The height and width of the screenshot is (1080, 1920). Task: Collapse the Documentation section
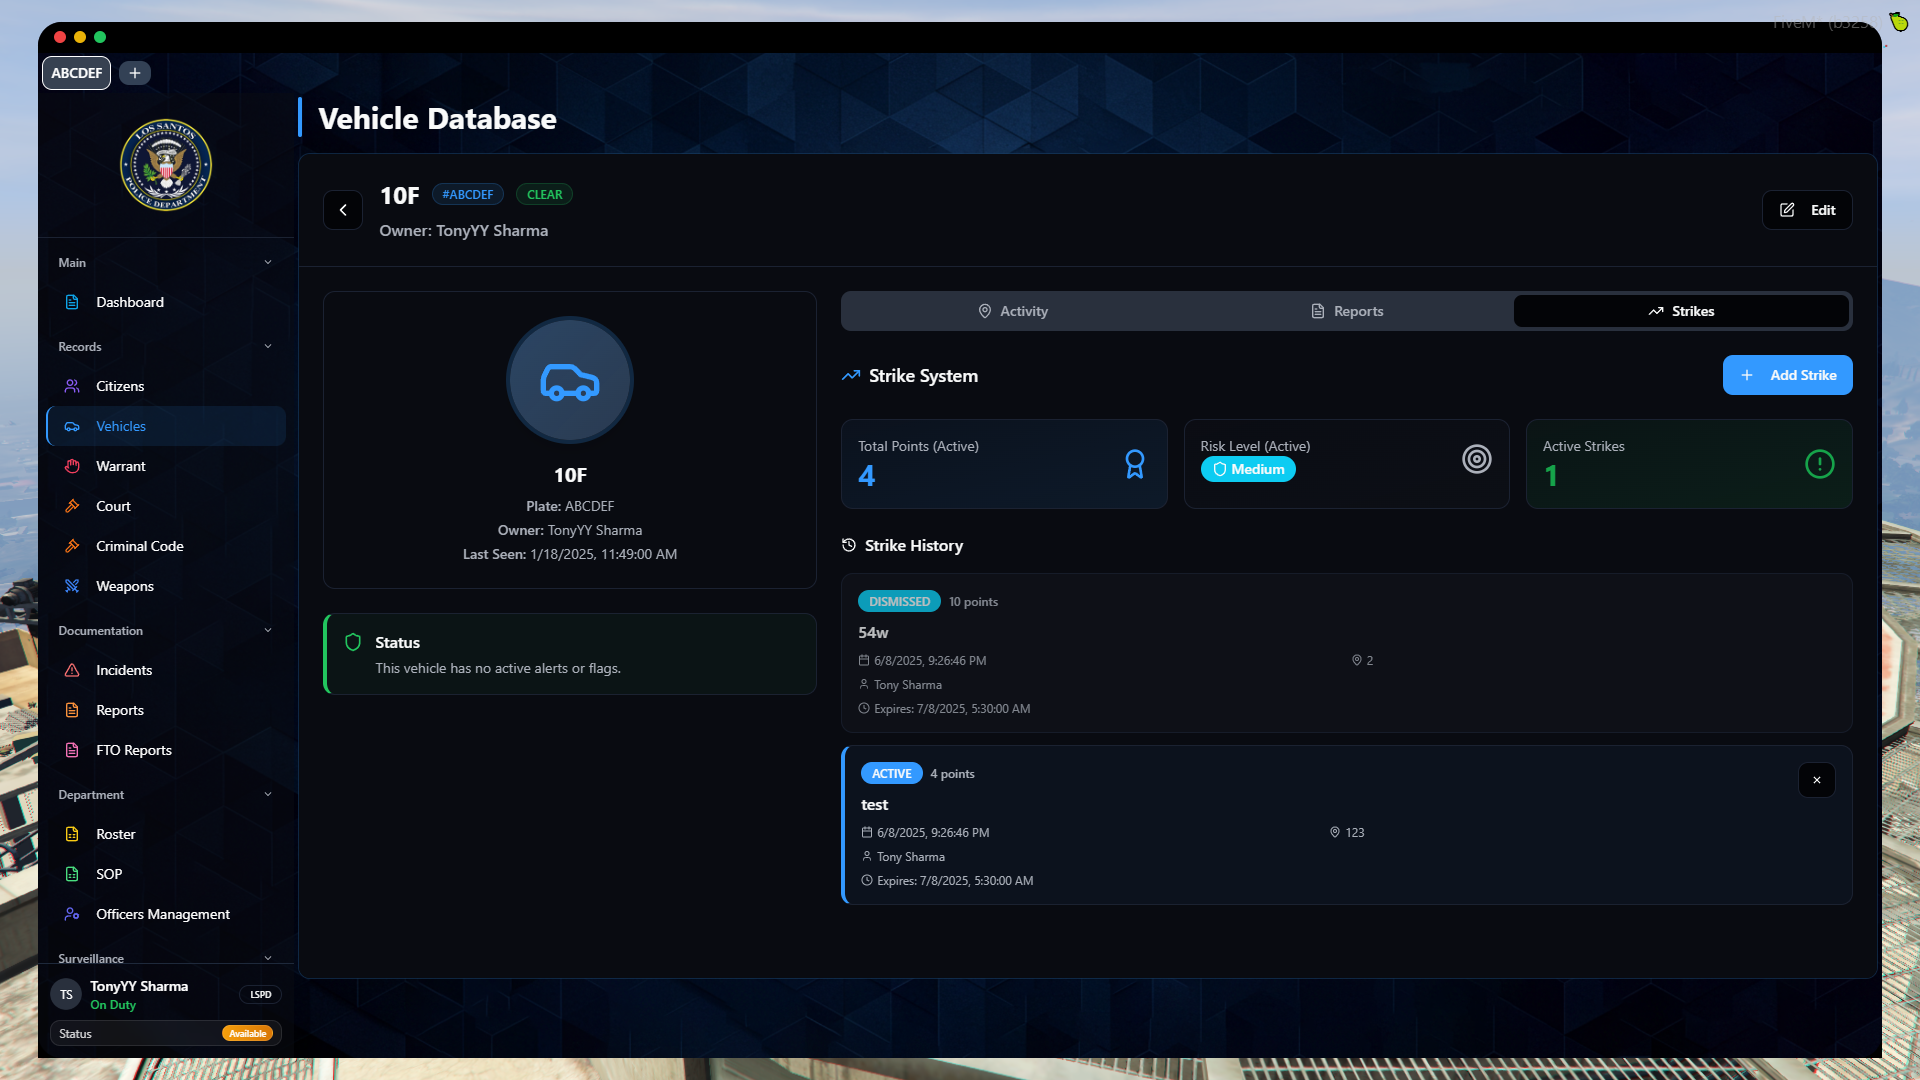(x=267, y=630)
